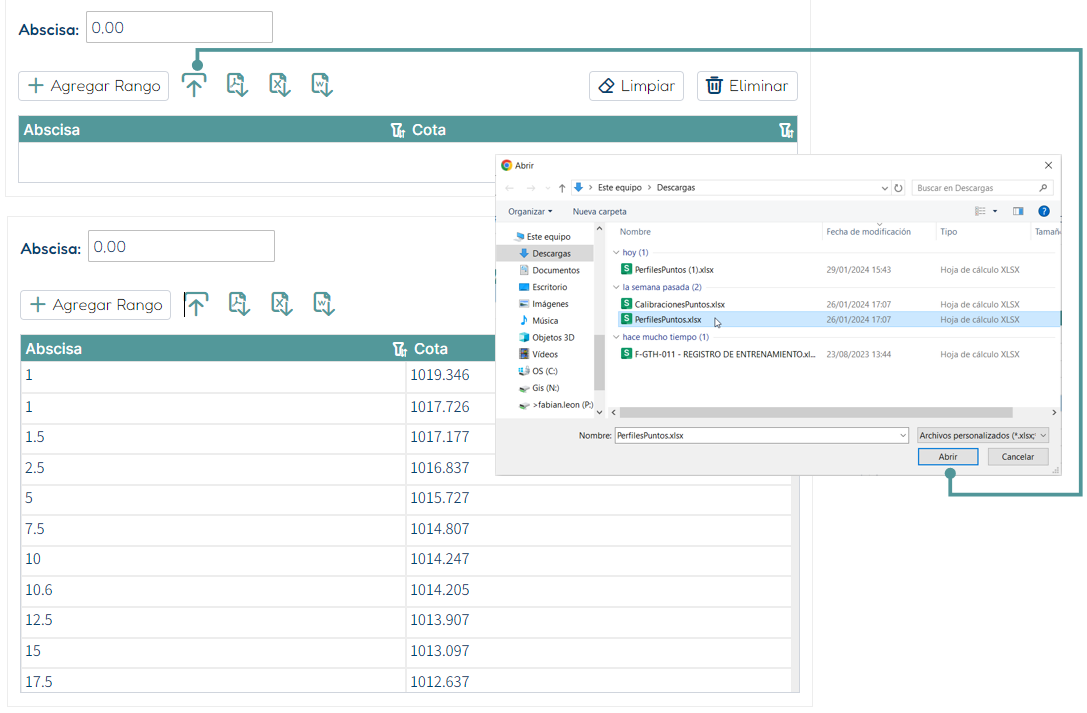The image size is (1087, 713).
Task: Click Agregar Rango in the filled-table panel
Action: pyautogui.click(x=96, y=305)
